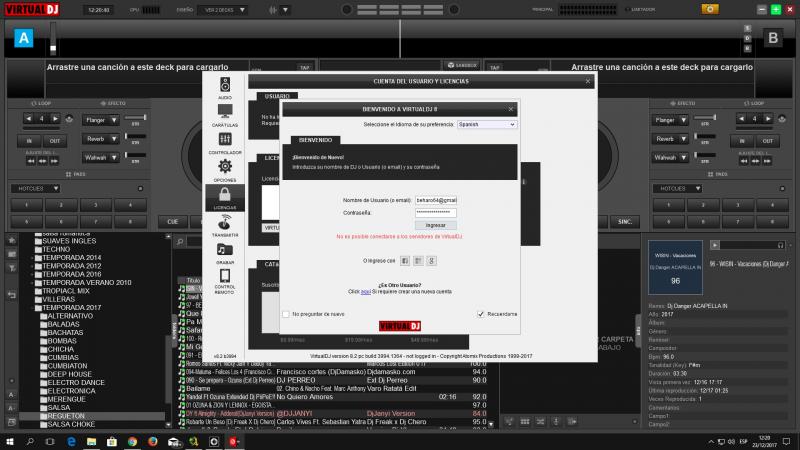Click left deck TAP tempo button

[x=305, y=67]
